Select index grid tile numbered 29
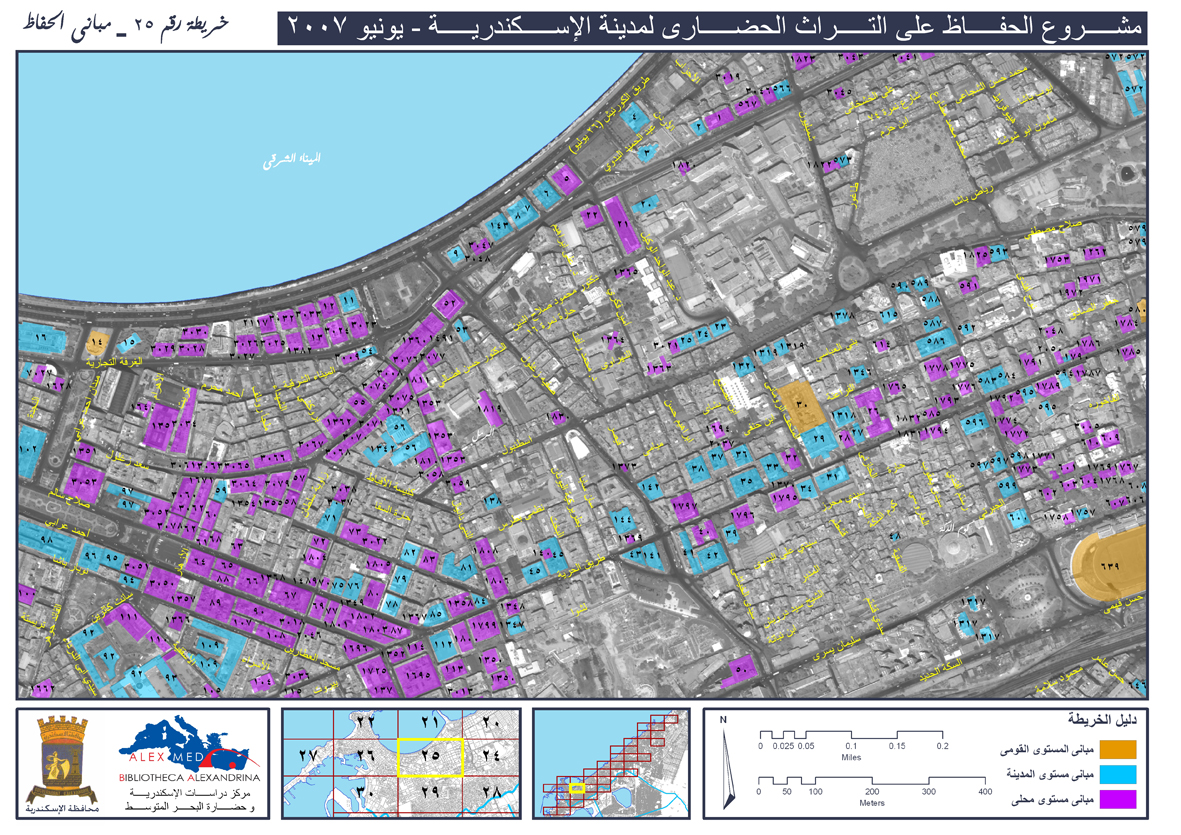 (431, 794)
